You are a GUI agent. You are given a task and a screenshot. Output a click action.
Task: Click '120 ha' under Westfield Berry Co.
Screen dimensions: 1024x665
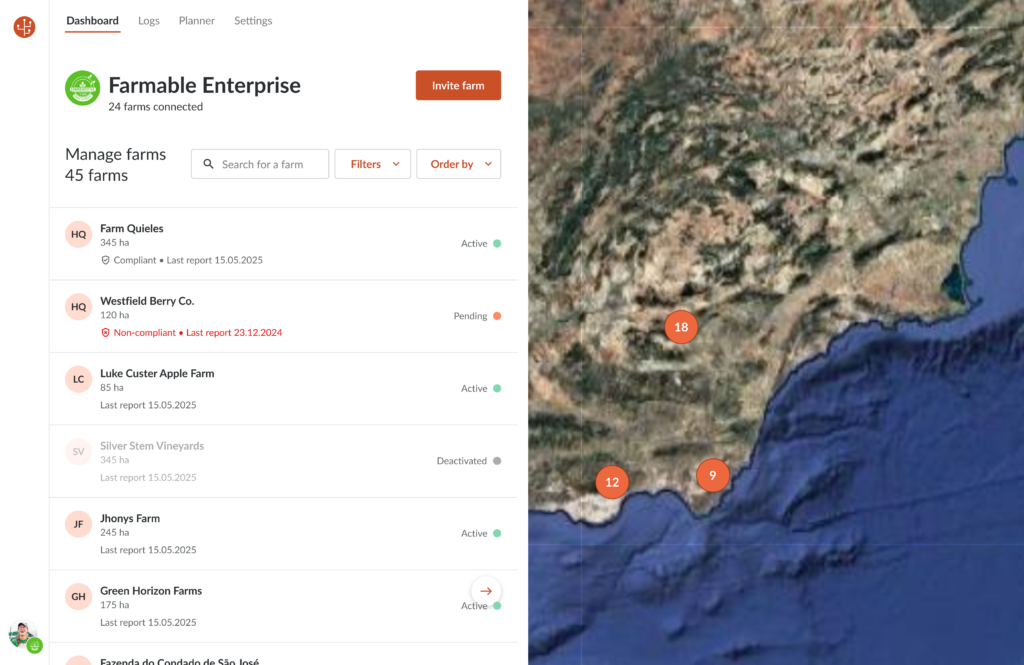click(114, 316)
